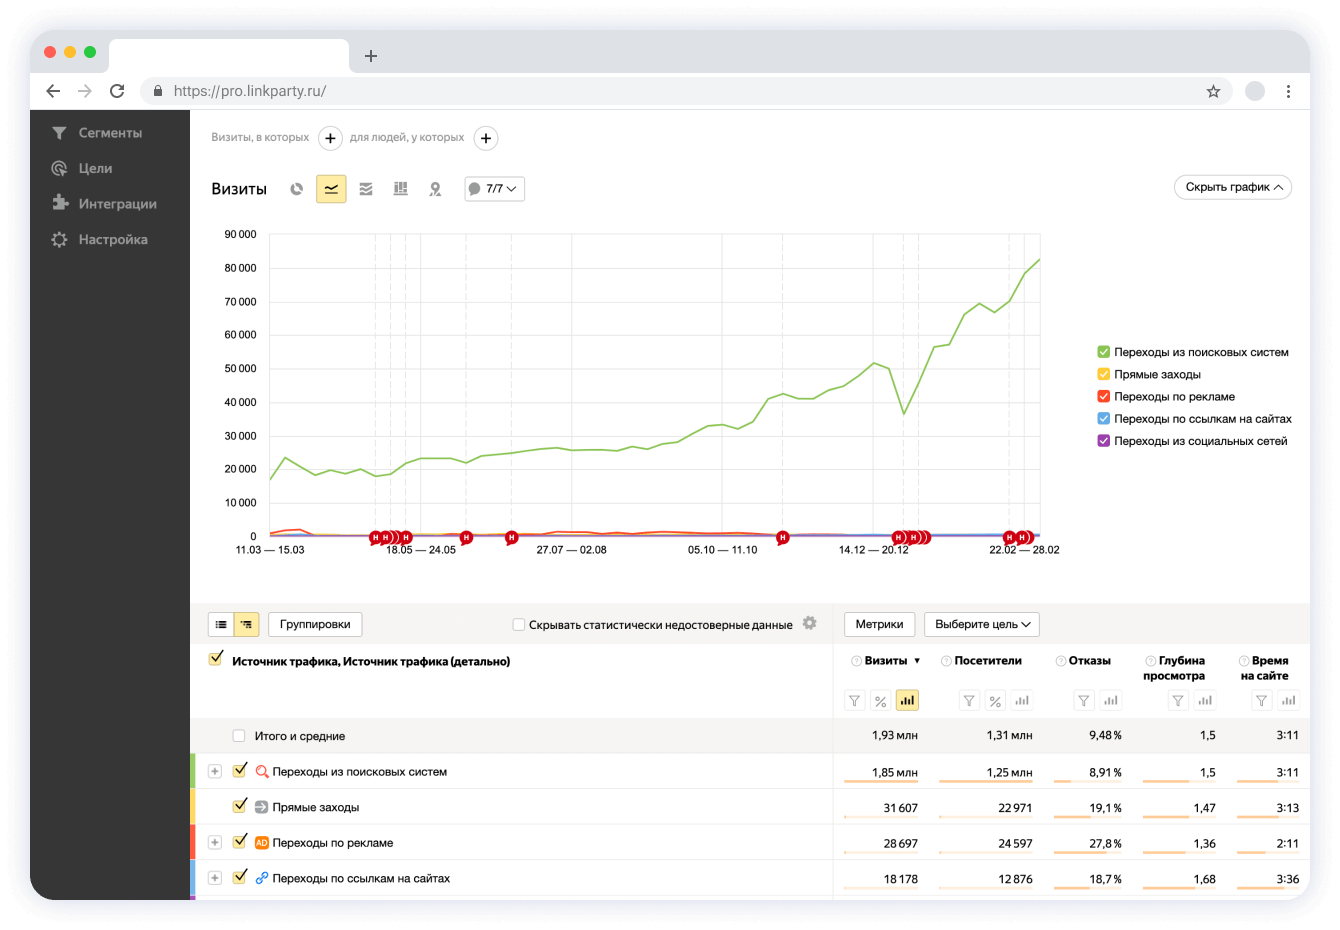Check the Итого и средние checkbox
This screenshot has height=930, width=1340.
point(239,736)
